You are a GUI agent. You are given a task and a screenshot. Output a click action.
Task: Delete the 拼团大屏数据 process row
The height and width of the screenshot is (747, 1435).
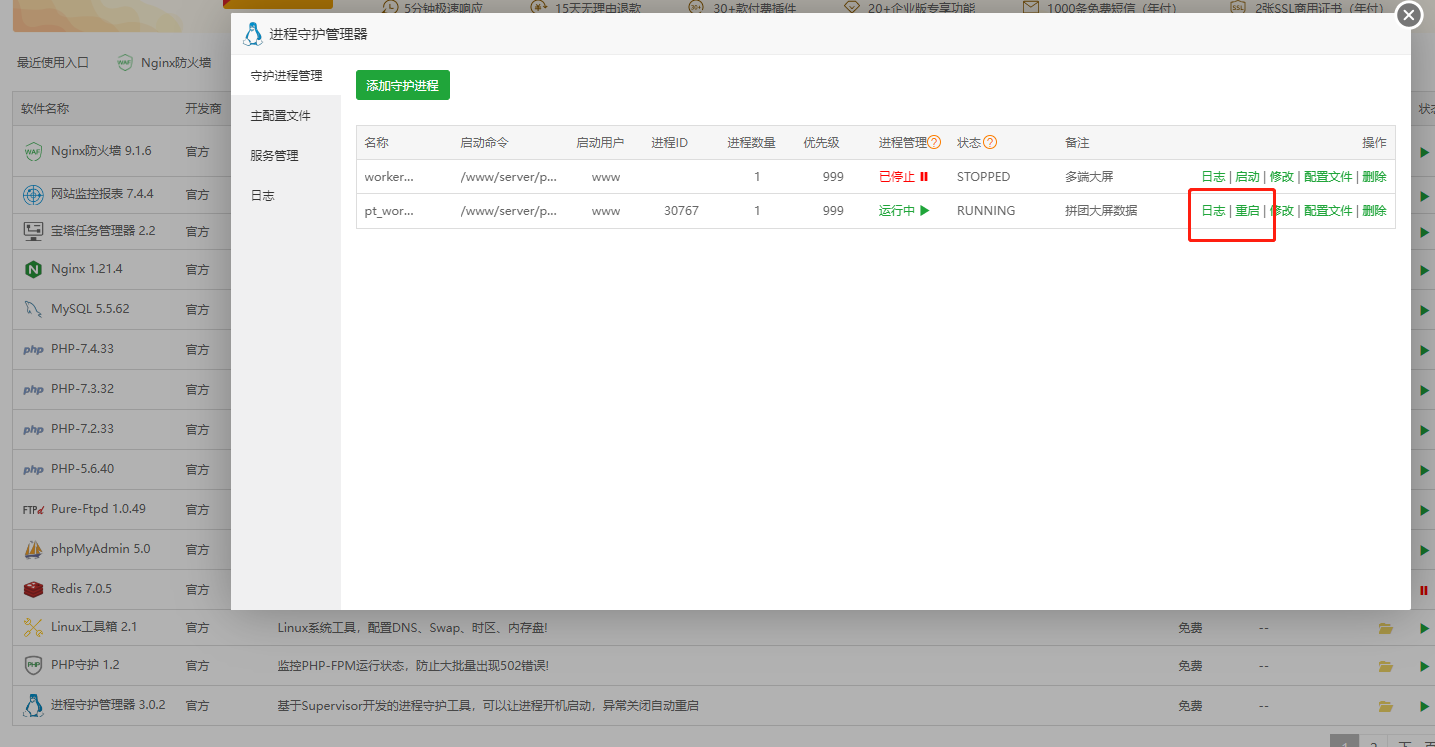point(1374,211)
